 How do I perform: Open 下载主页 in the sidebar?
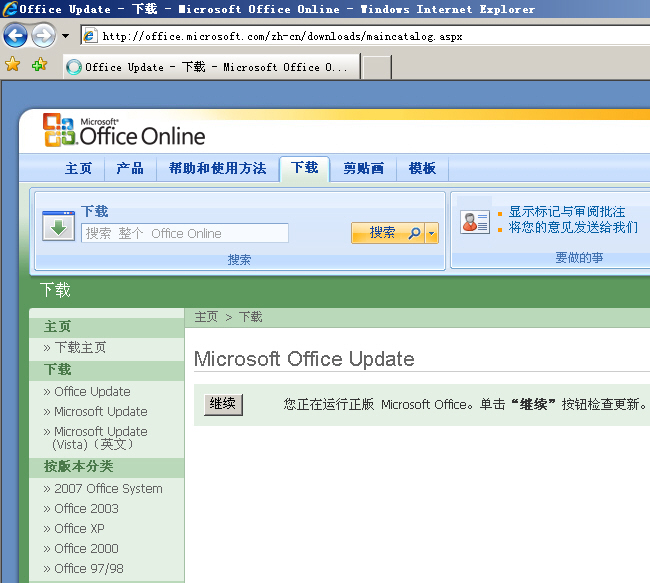click(80, 347)
